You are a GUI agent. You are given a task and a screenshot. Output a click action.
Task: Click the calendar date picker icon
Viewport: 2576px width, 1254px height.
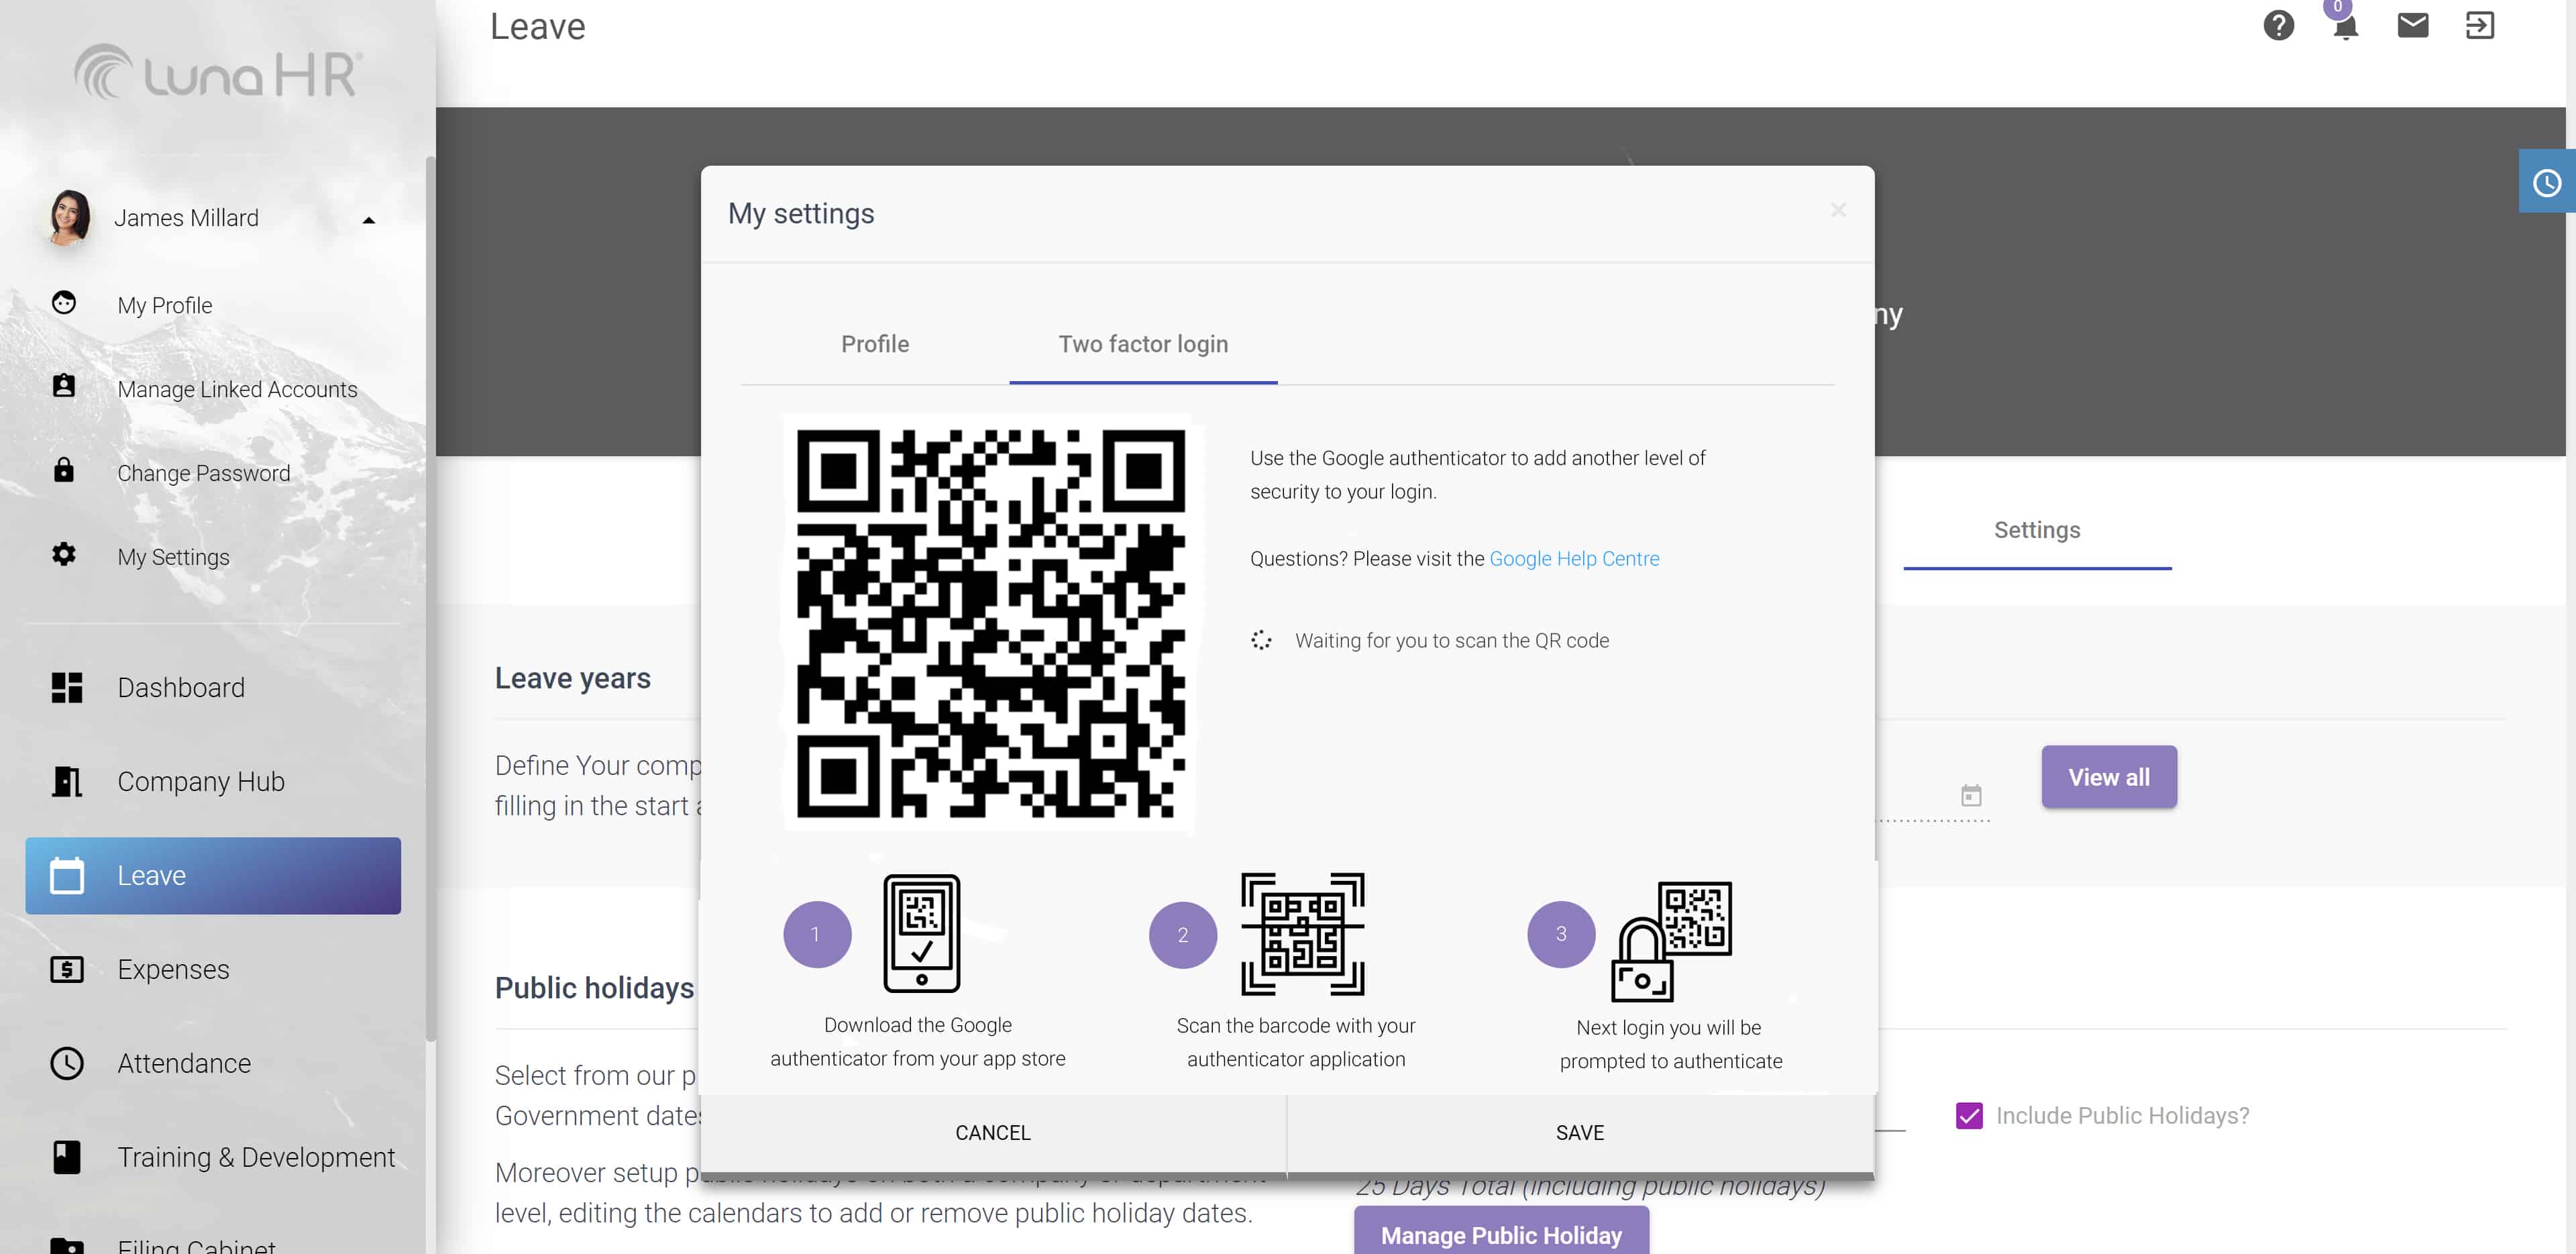(x=1970, y=795)
